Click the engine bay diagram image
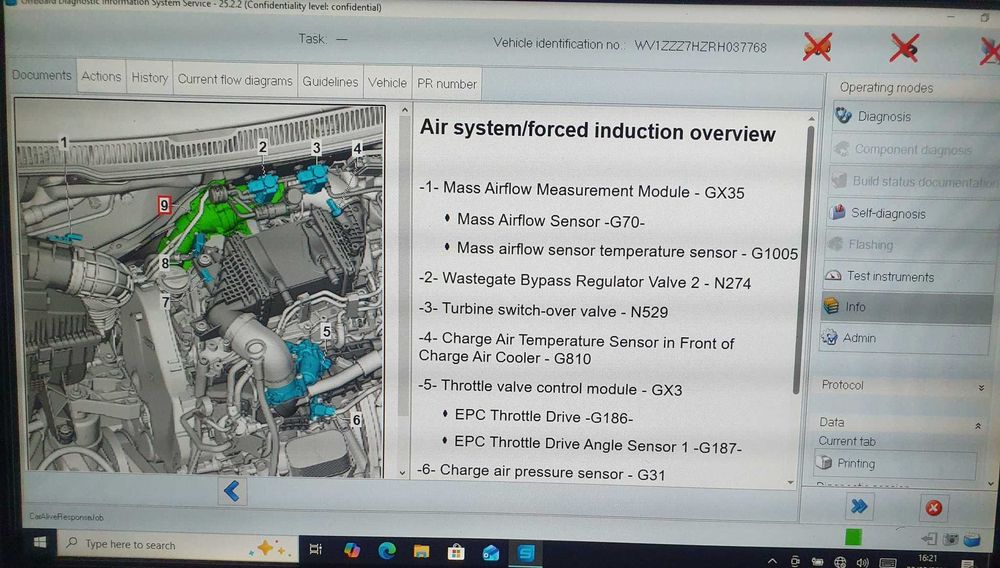 tap(200, 287)
